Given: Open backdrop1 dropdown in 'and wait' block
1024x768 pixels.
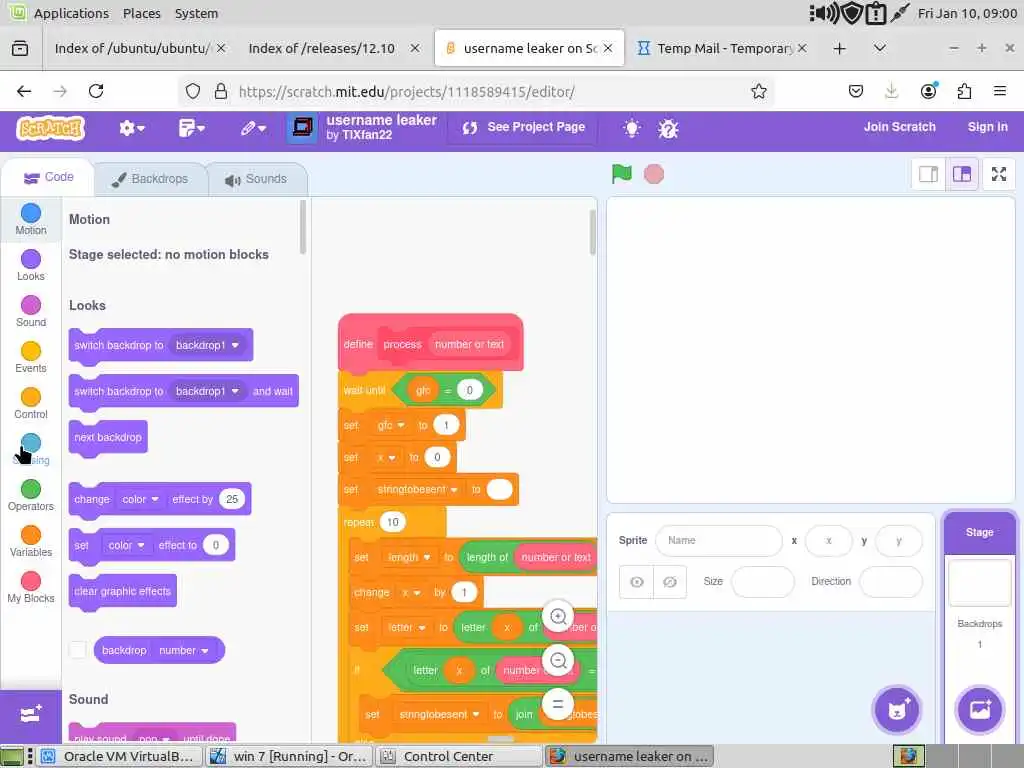Looking at the screenshot, I should pyautogui.click(x=207, y=391).
